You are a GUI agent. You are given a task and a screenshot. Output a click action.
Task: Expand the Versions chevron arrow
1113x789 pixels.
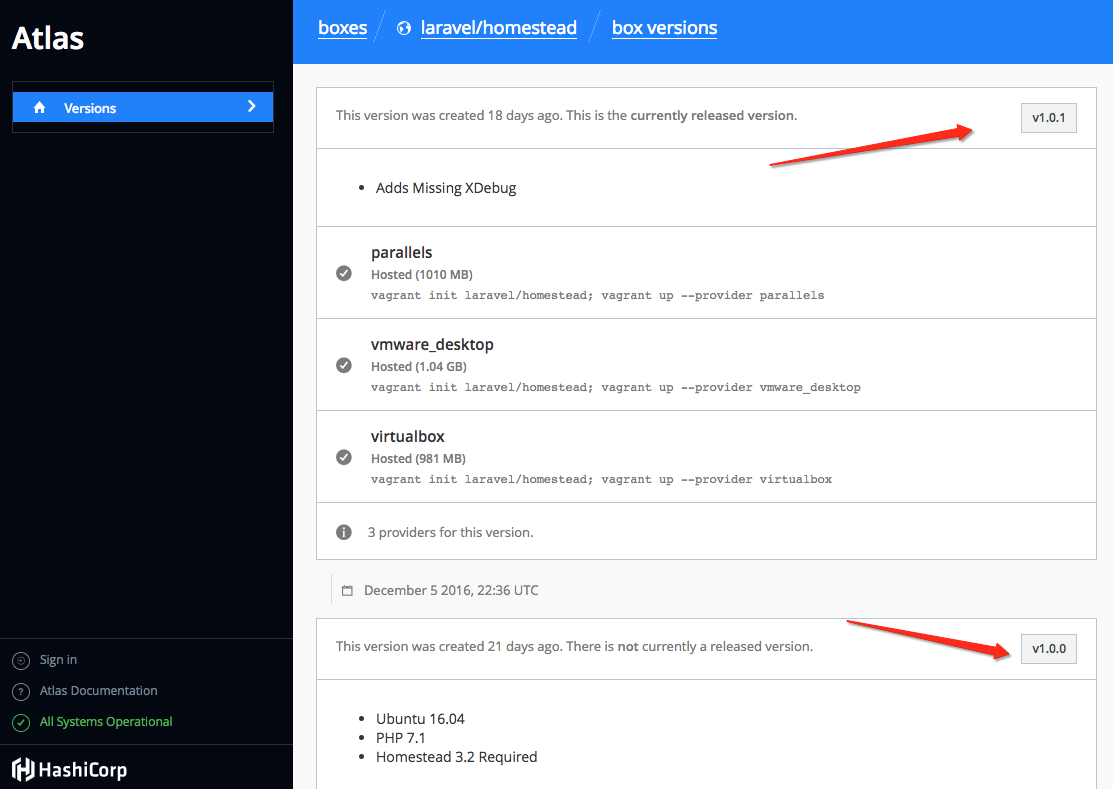point(251,106)
